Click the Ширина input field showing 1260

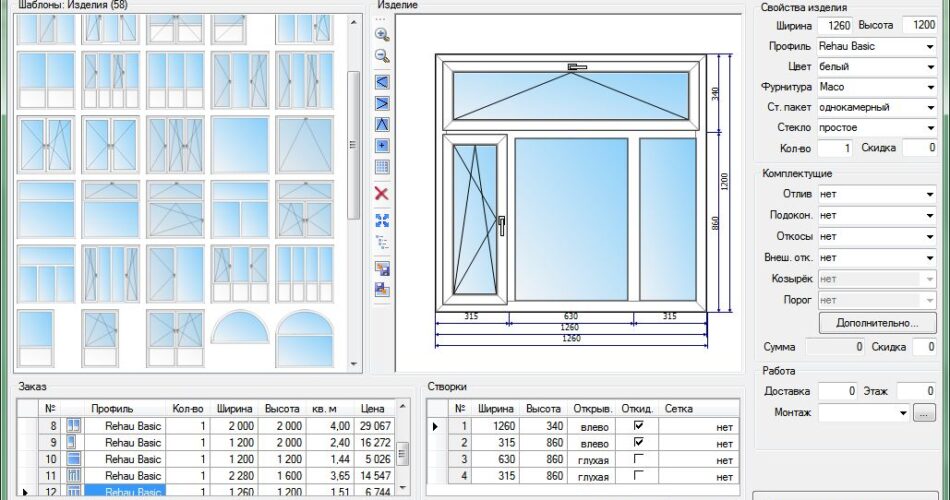point(834,25)
